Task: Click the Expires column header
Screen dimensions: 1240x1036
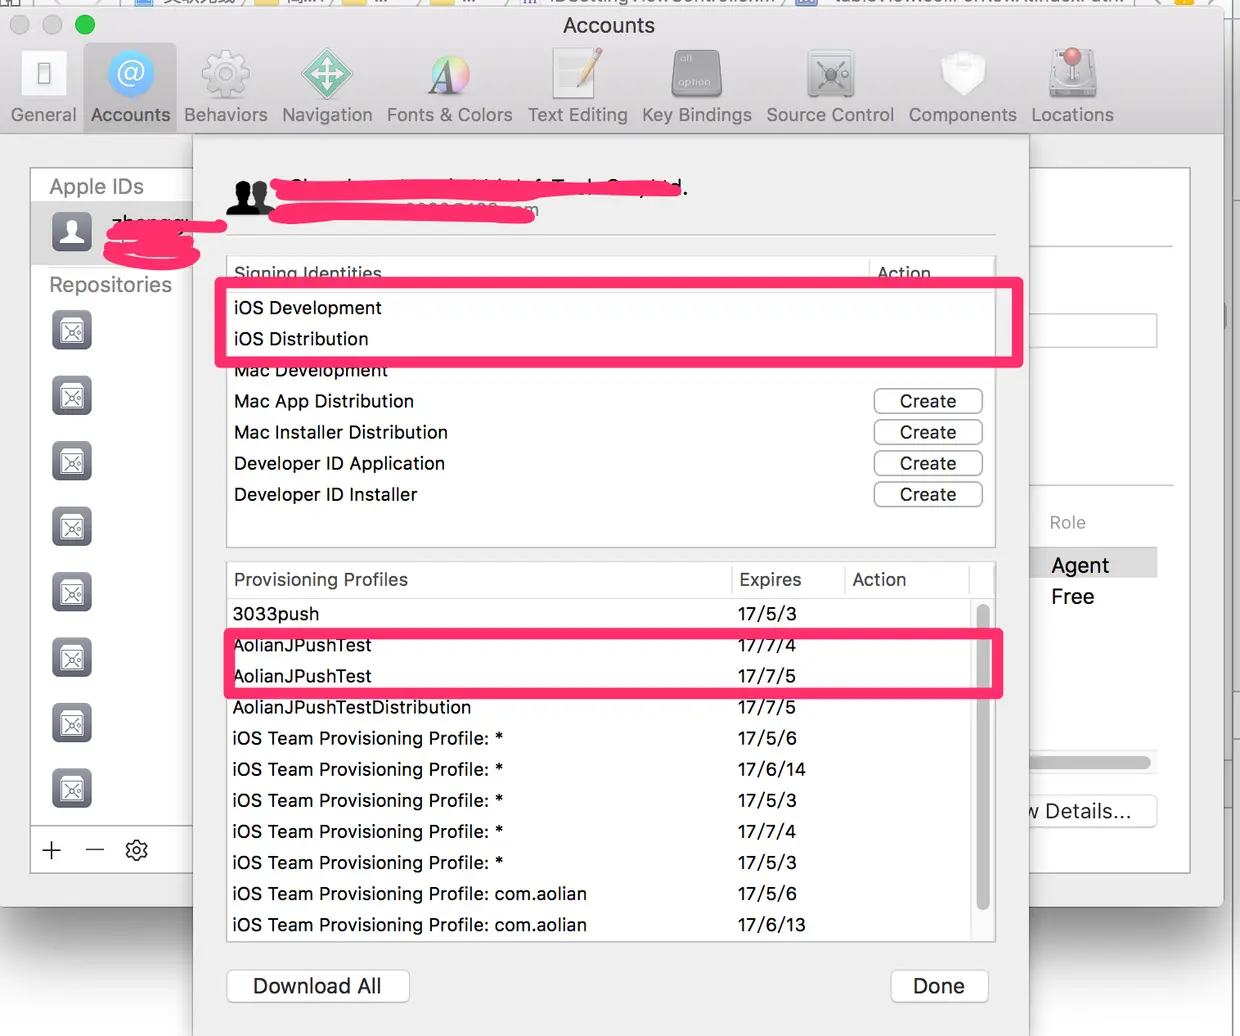Action: (788, 580)
